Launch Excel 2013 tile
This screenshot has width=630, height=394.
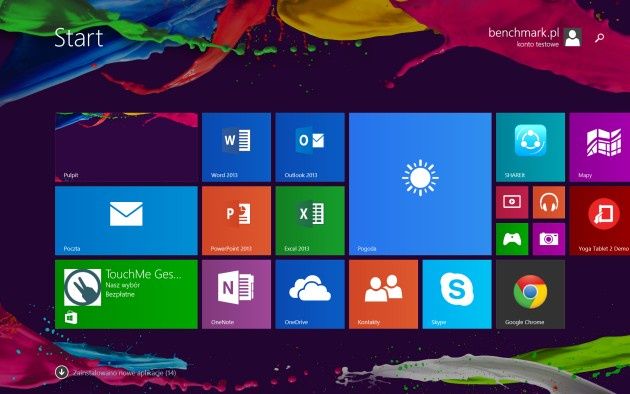310,220
